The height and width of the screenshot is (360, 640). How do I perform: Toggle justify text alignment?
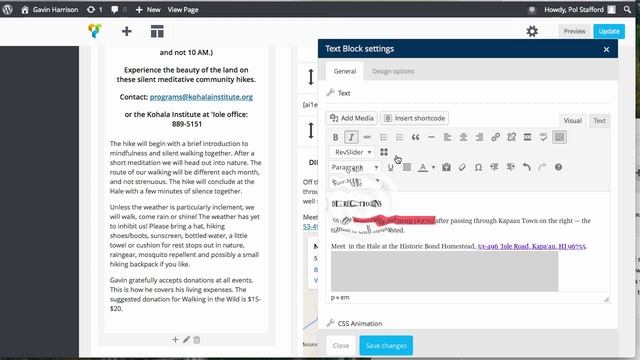pyautogui.click(x=407, y=167)
